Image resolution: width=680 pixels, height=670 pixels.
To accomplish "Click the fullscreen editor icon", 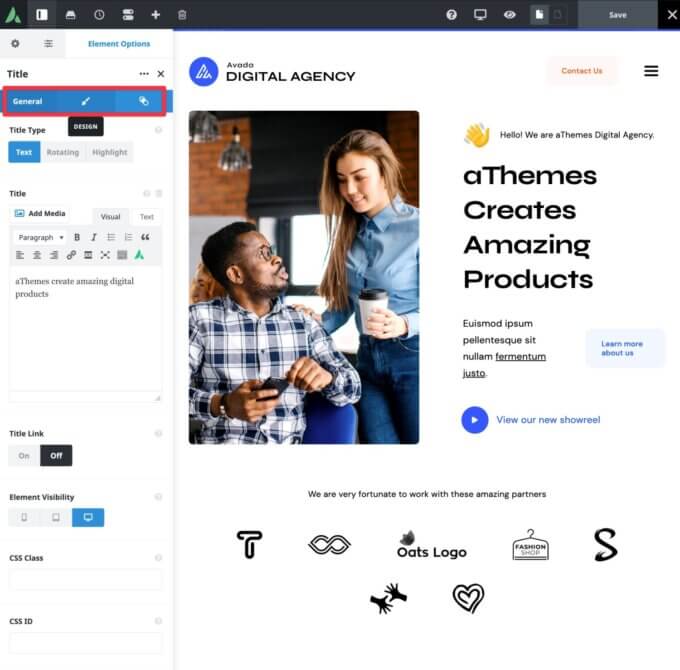I will pos(105,255).
